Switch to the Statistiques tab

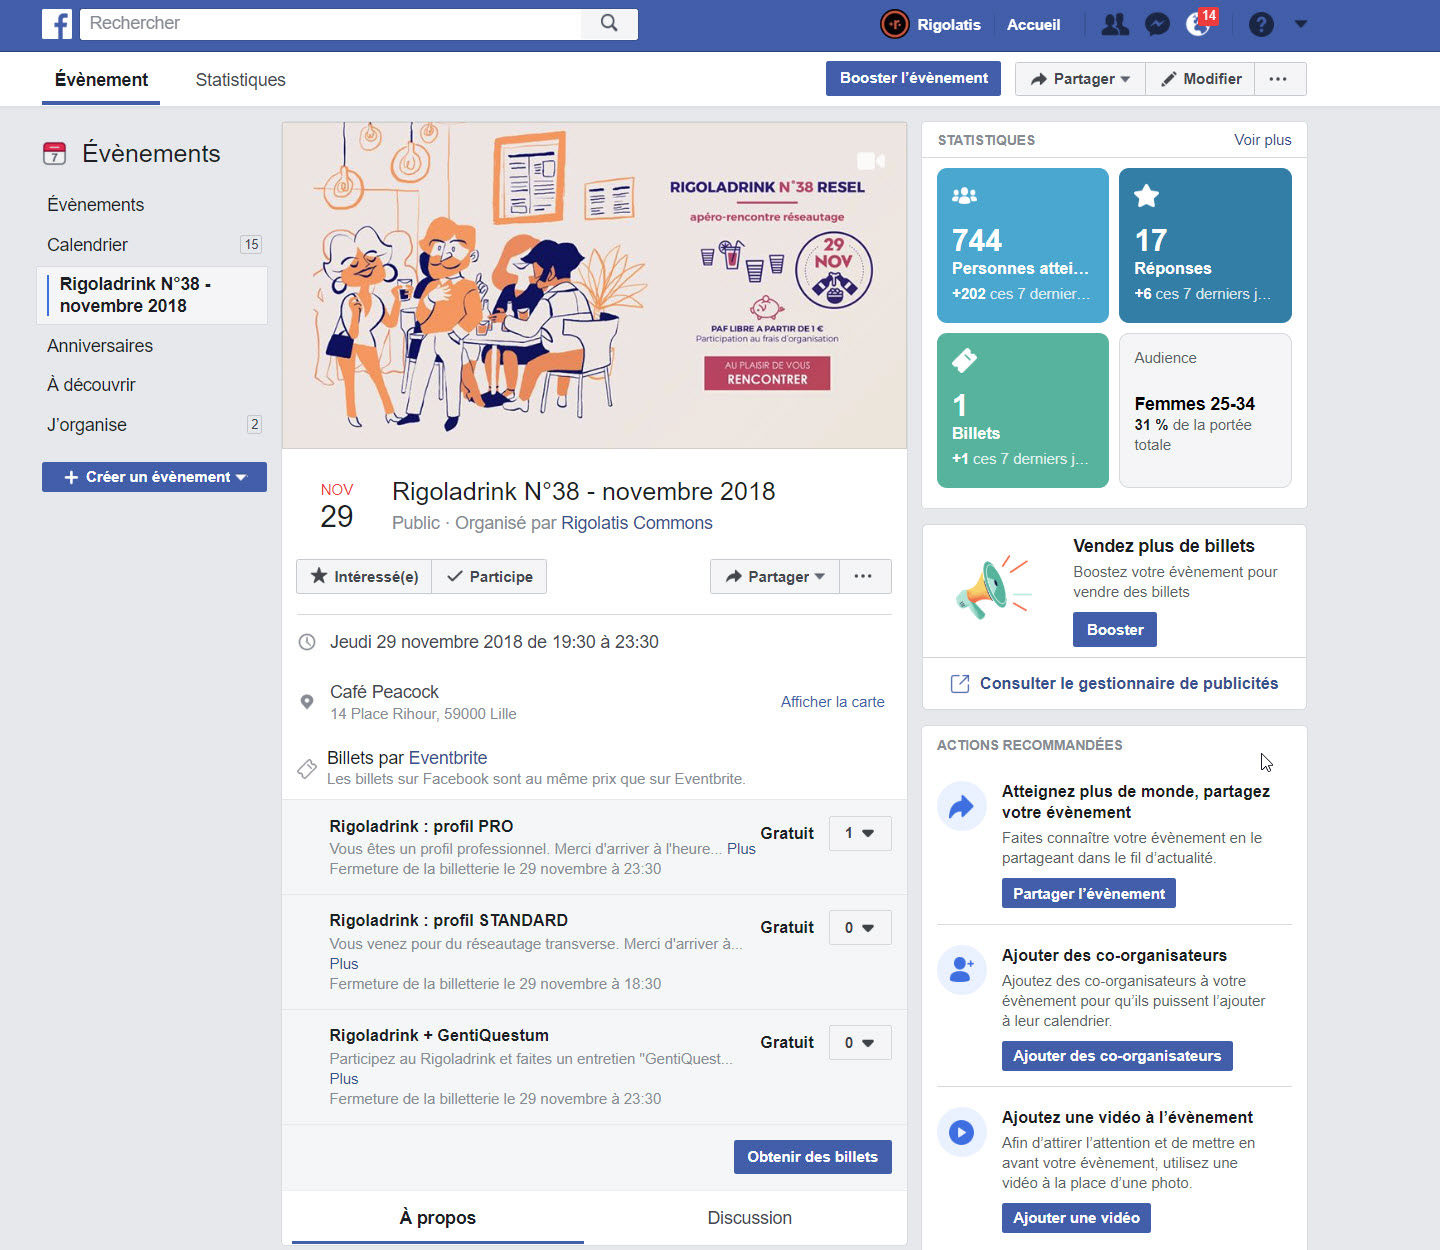click(x=241, y=80)
